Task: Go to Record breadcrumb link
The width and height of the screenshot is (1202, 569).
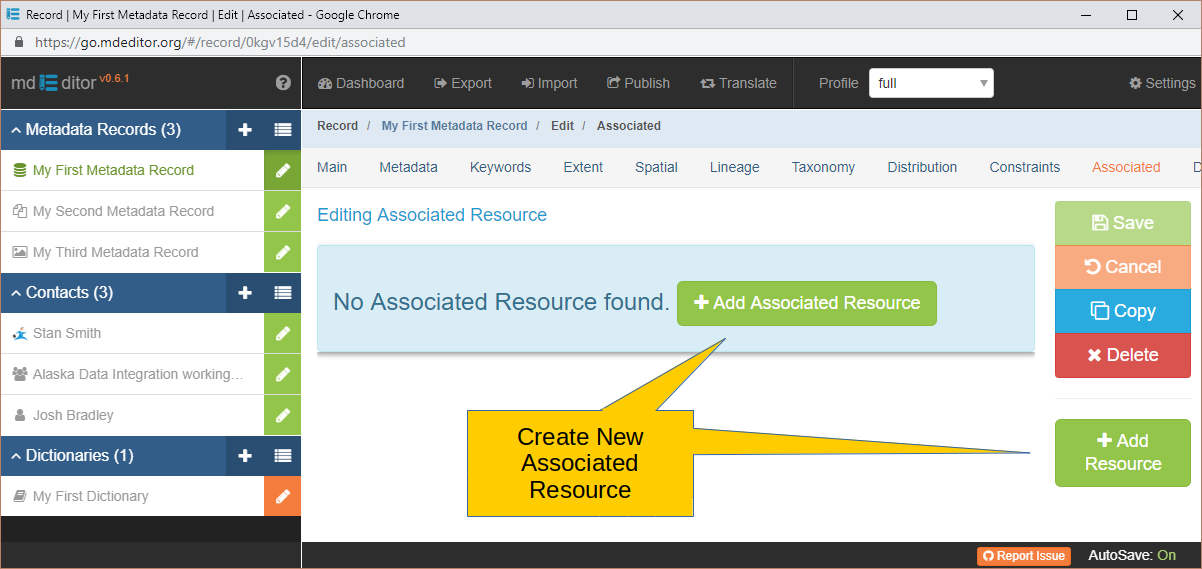Action: (x=337, y=126)
